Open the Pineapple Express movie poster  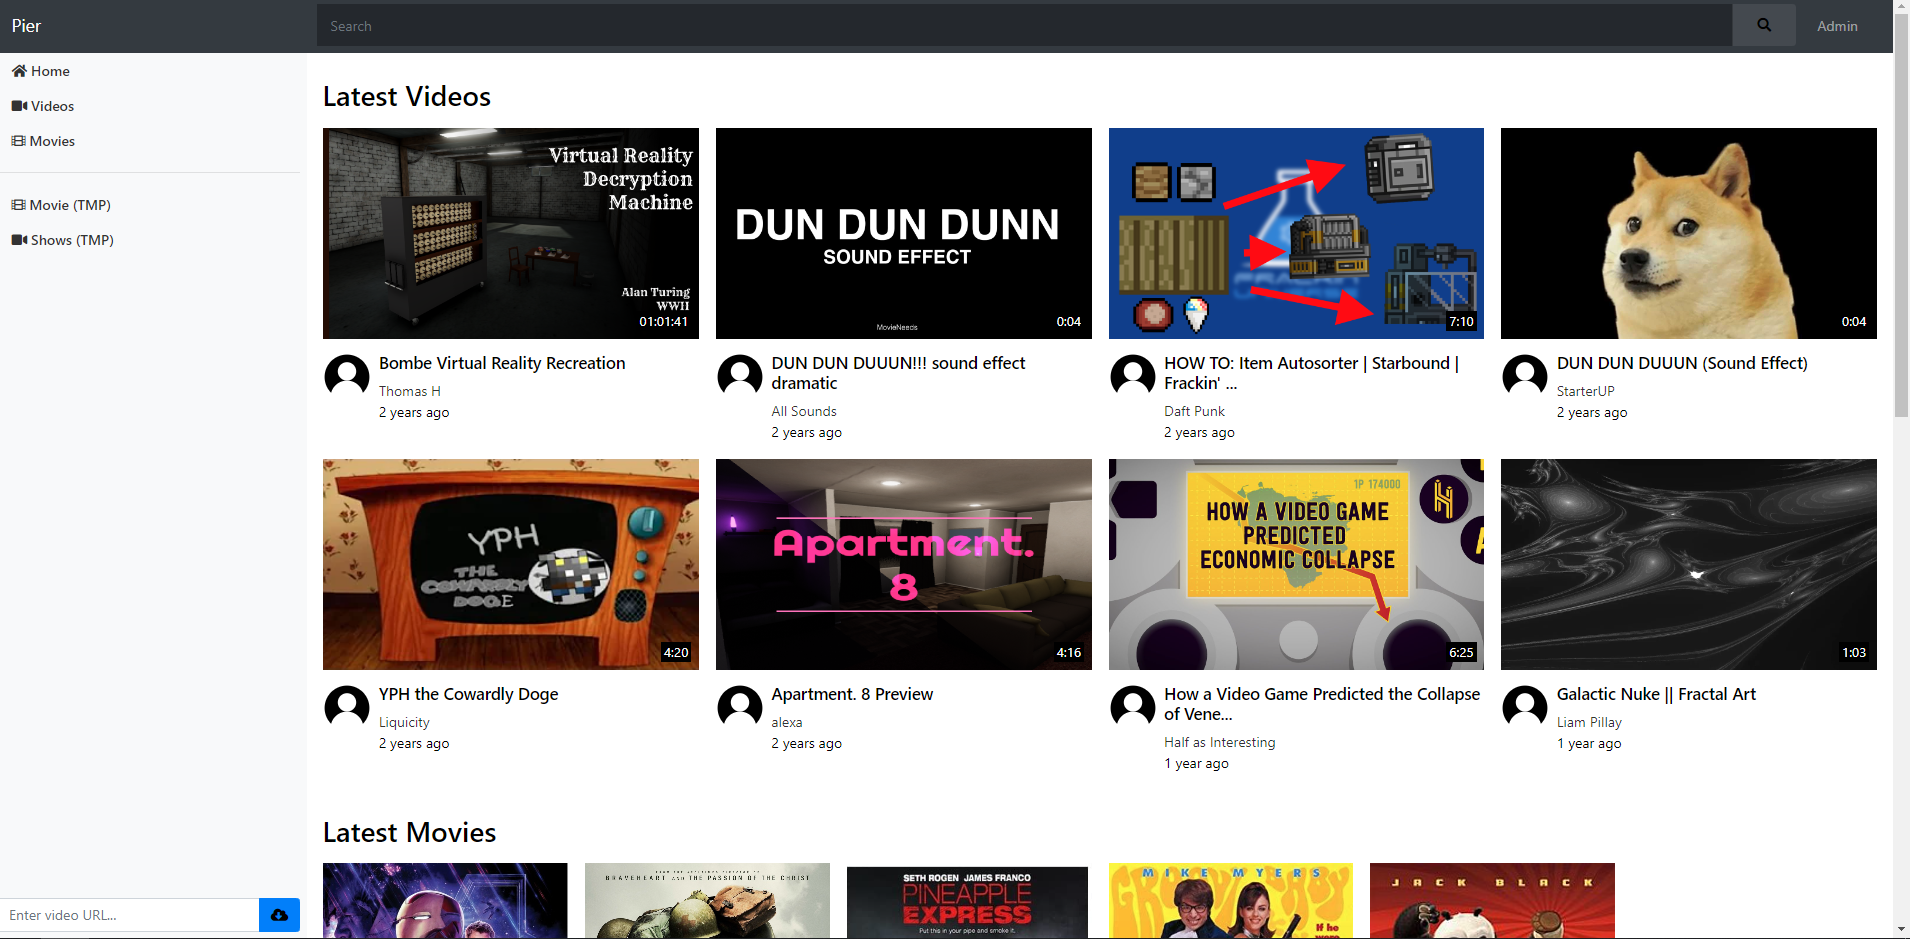(967, 902)
